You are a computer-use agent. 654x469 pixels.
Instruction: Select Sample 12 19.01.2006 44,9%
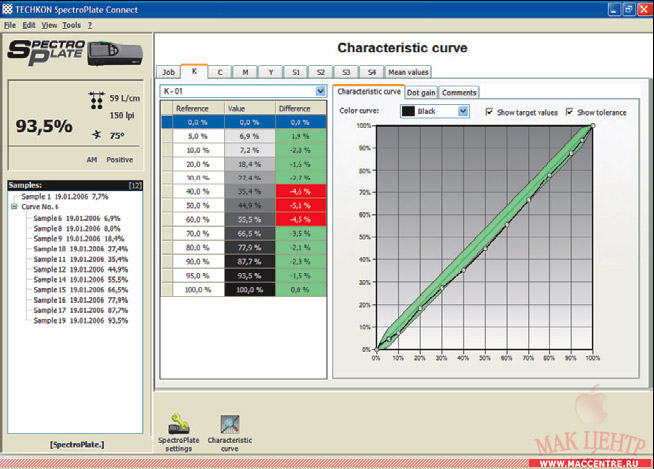80,270
